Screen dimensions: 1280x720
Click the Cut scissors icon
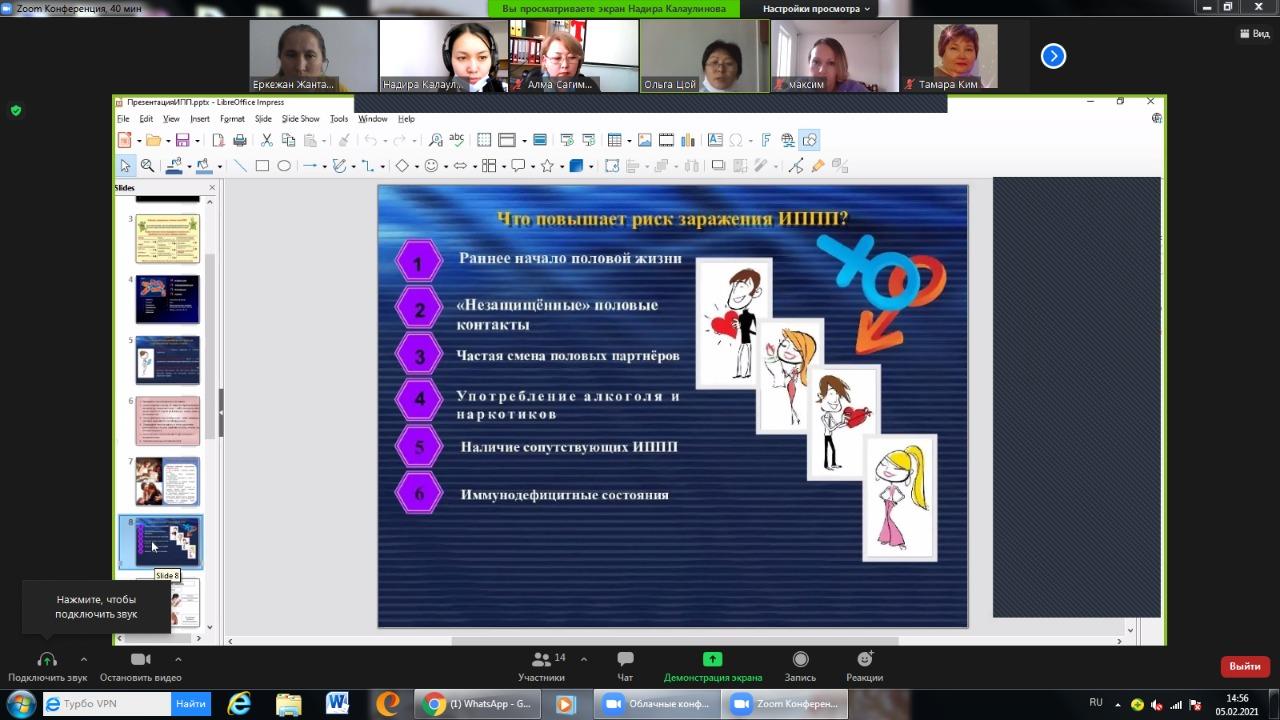coord(267,141)
